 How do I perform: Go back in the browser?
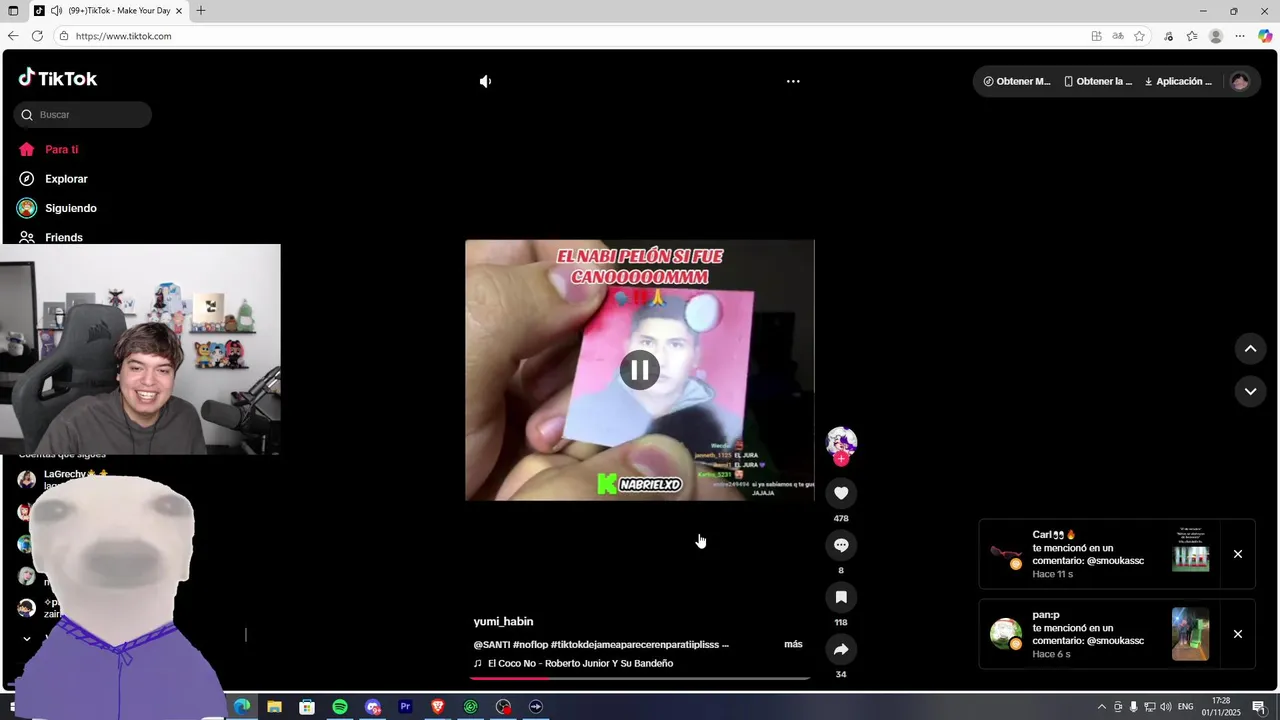pyautogui.click(x=13, y=36)
